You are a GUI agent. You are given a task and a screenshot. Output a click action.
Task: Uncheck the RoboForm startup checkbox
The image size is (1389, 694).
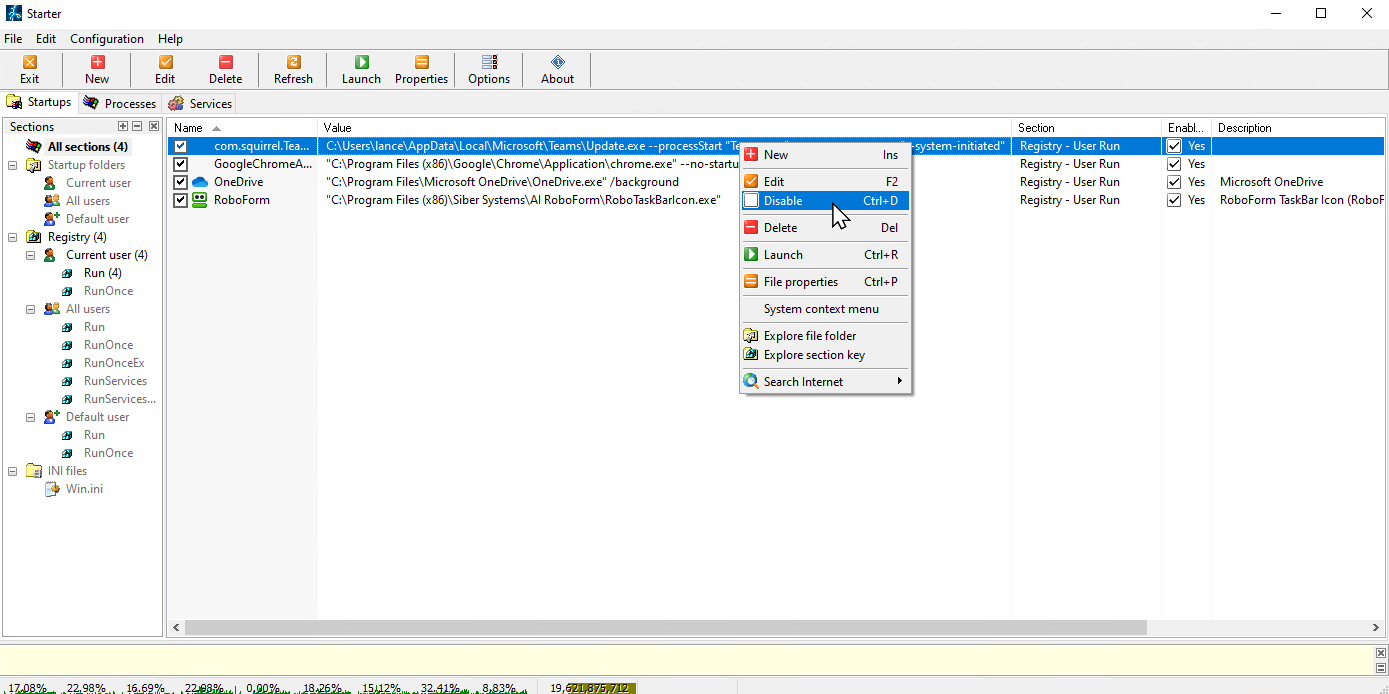181,200
